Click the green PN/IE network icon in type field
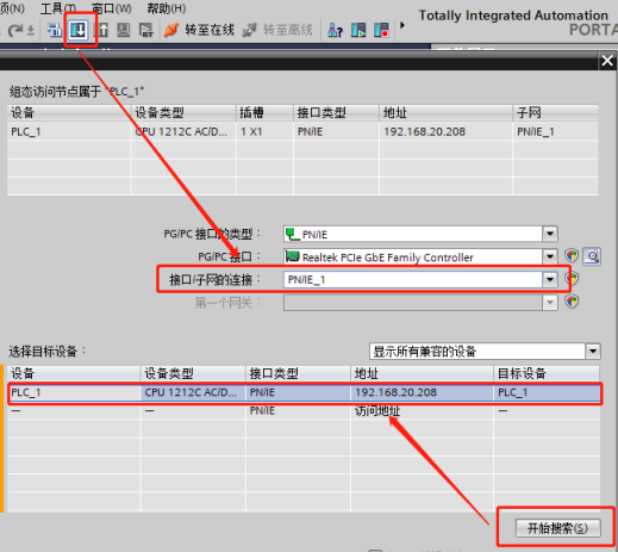 click(292, 234)
